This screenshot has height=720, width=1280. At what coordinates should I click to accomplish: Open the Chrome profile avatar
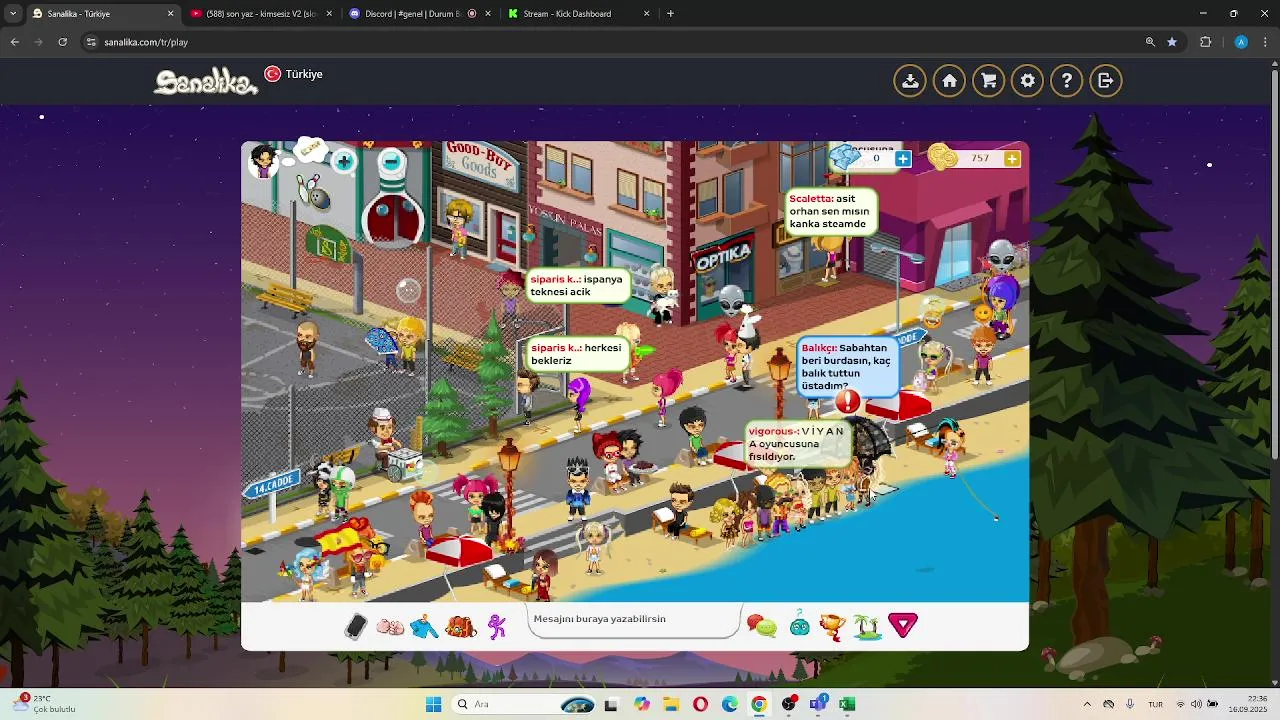pos(1241,42)
